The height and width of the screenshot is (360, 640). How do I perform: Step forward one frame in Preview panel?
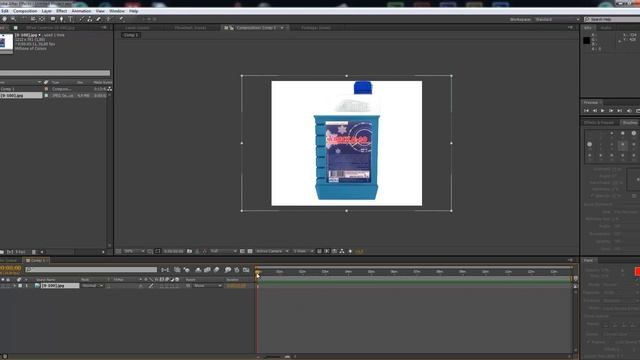point(611,111)
